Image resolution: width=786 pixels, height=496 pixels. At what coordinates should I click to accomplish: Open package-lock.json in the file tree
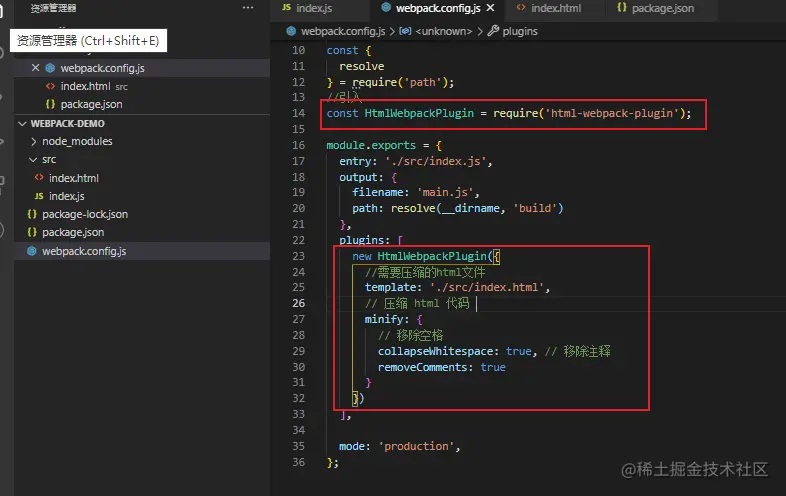click(85, 214)
